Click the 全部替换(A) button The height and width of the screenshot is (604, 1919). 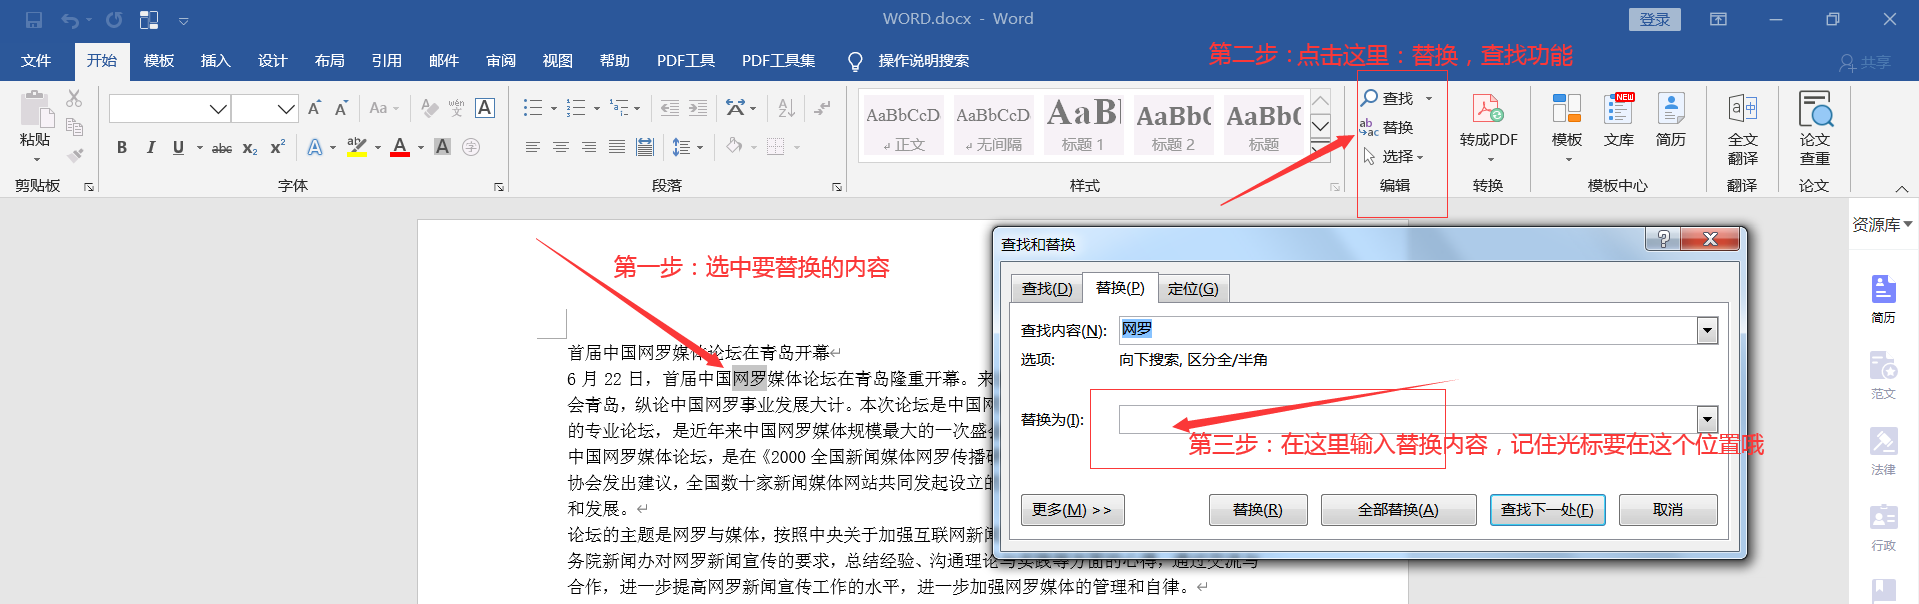pos(1398,510)
